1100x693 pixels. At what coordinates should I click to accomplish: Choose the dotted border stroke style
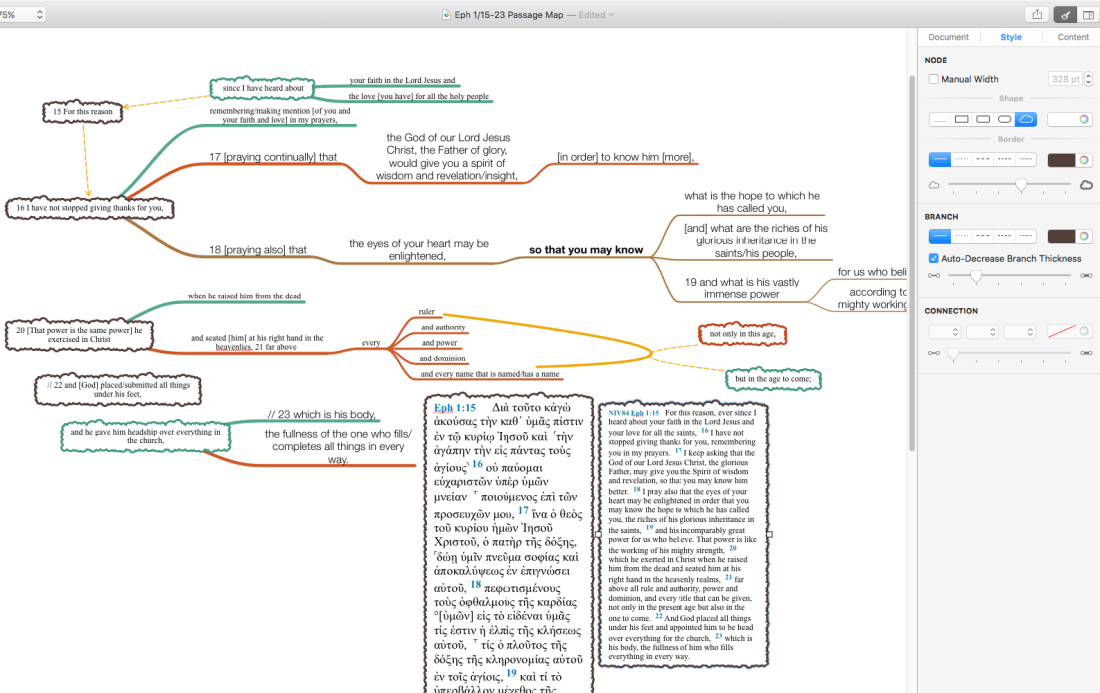click(963, 159)
